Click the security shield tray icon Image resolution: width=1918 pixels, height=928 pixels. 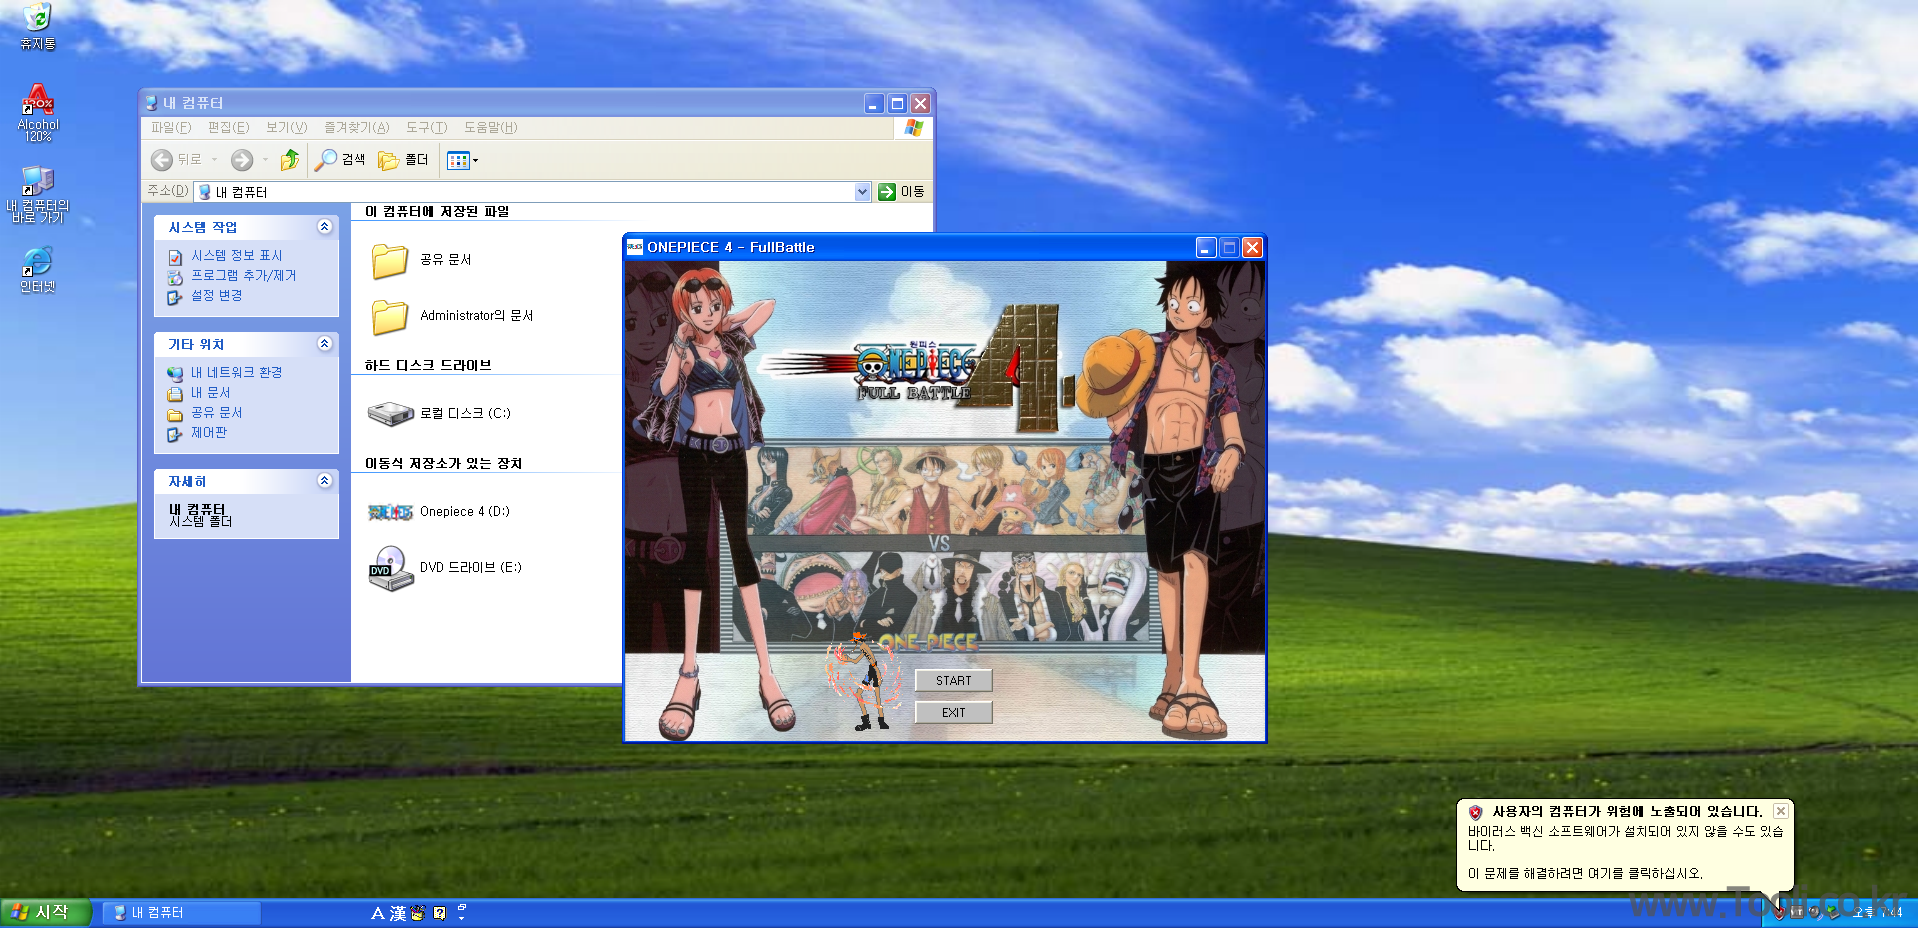click(1779, 913)
